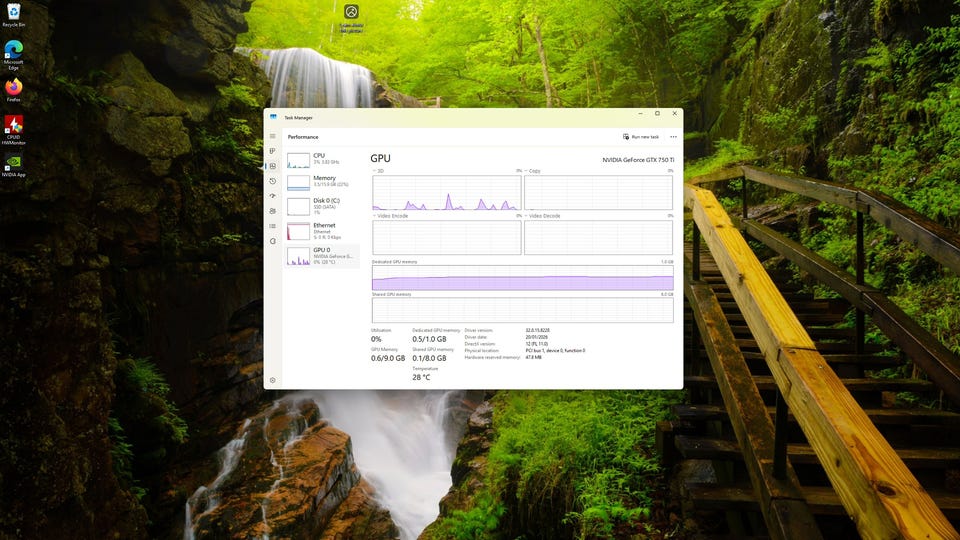The height and width of the screenshot is (540, 960).
Task: Open the Details page icon
Action: (x=272, y=226)
